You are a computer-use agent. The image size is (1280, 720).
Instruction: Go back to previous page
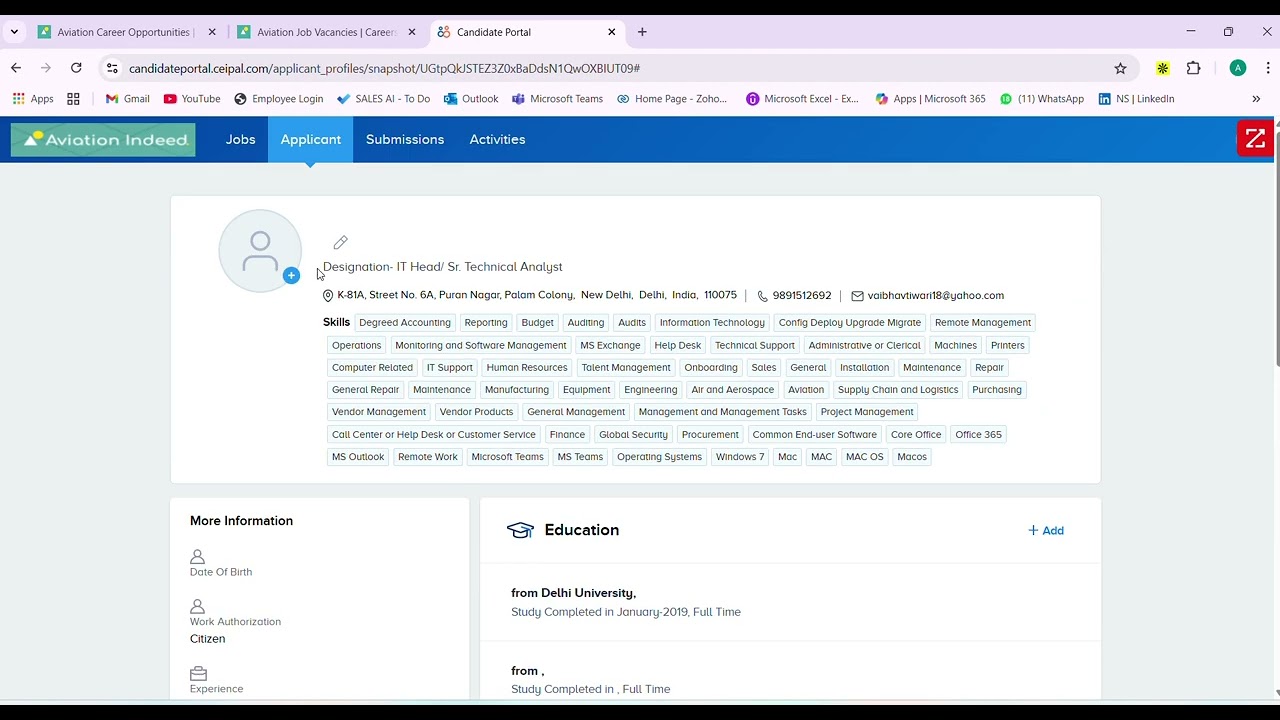point(16,68)
